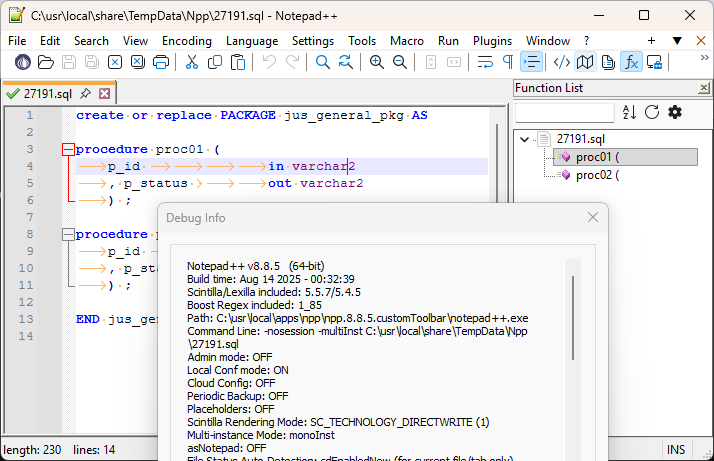The image size is (714, 461).
Task: Open the Encoding menu
Action: click(x=186, y=40)
